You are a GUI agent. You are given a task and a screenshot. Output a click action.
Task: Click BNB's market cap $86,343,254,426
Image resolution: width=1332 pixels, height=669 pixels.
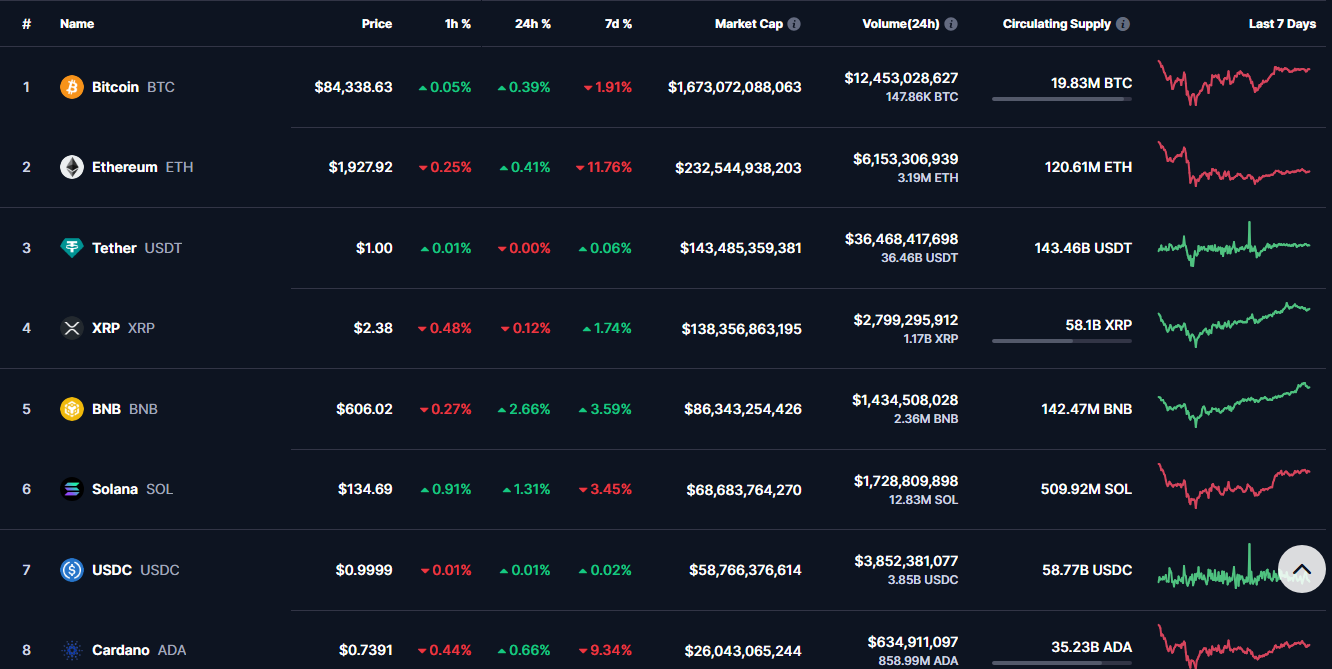coord(743,409)
